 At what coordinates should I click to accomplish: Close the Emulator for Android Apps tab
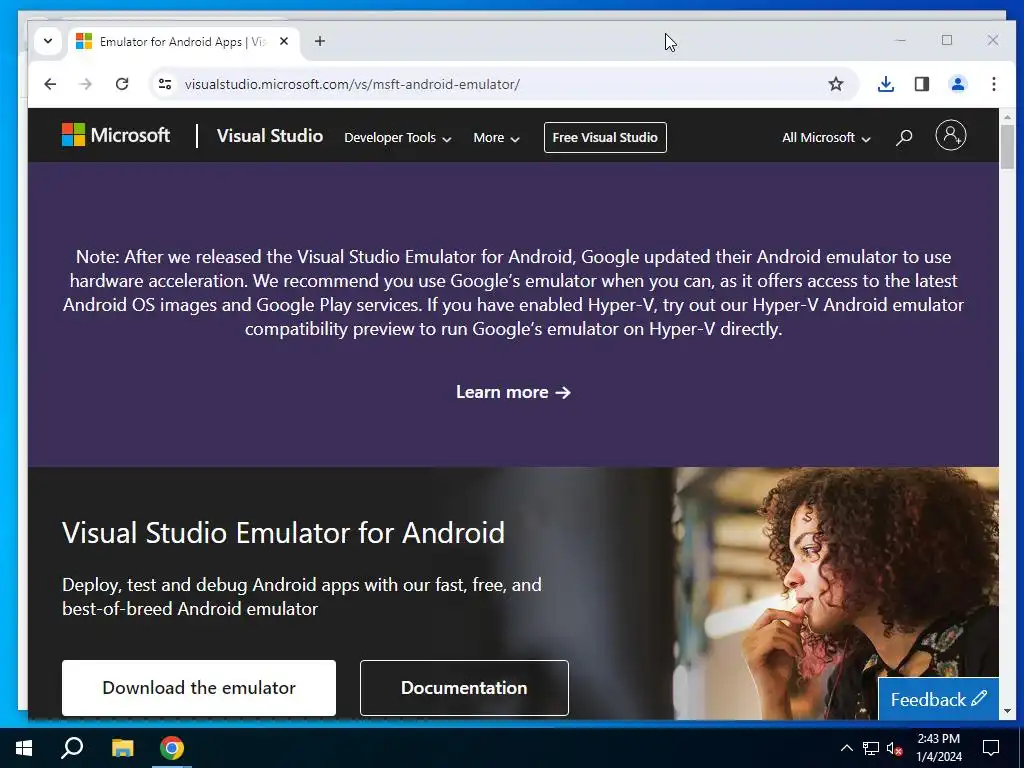pyautogui.click(x=283, y=41)
